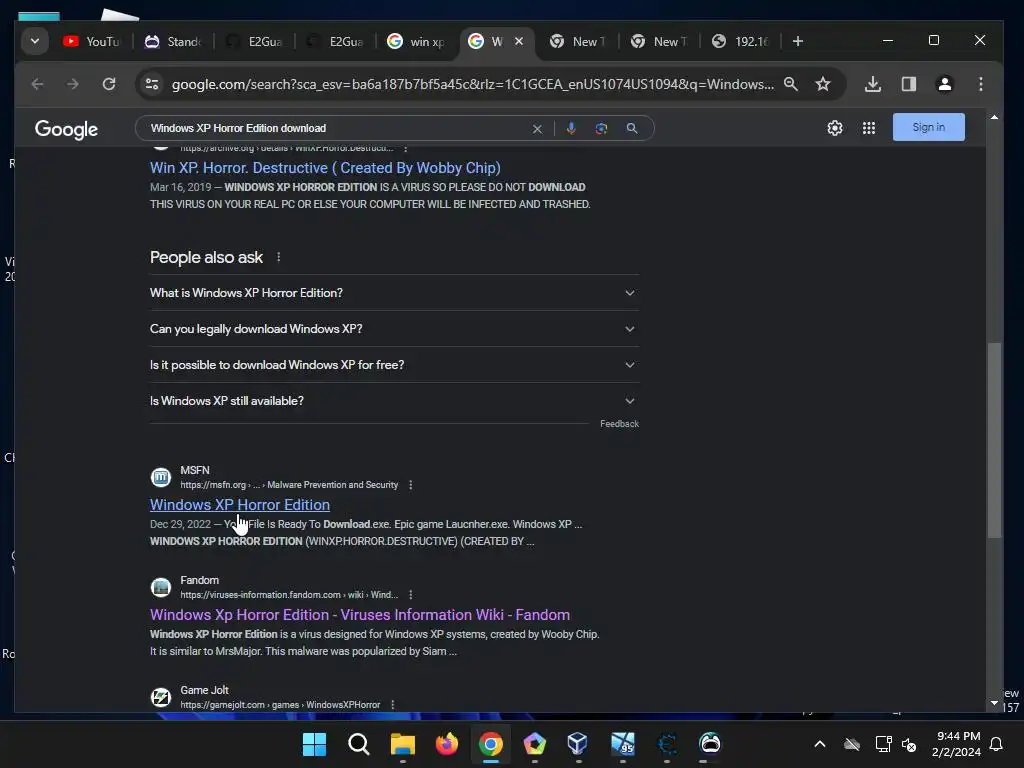Click the scrollbar down arrow
The image size is (1024, 768).
point(994,703)
